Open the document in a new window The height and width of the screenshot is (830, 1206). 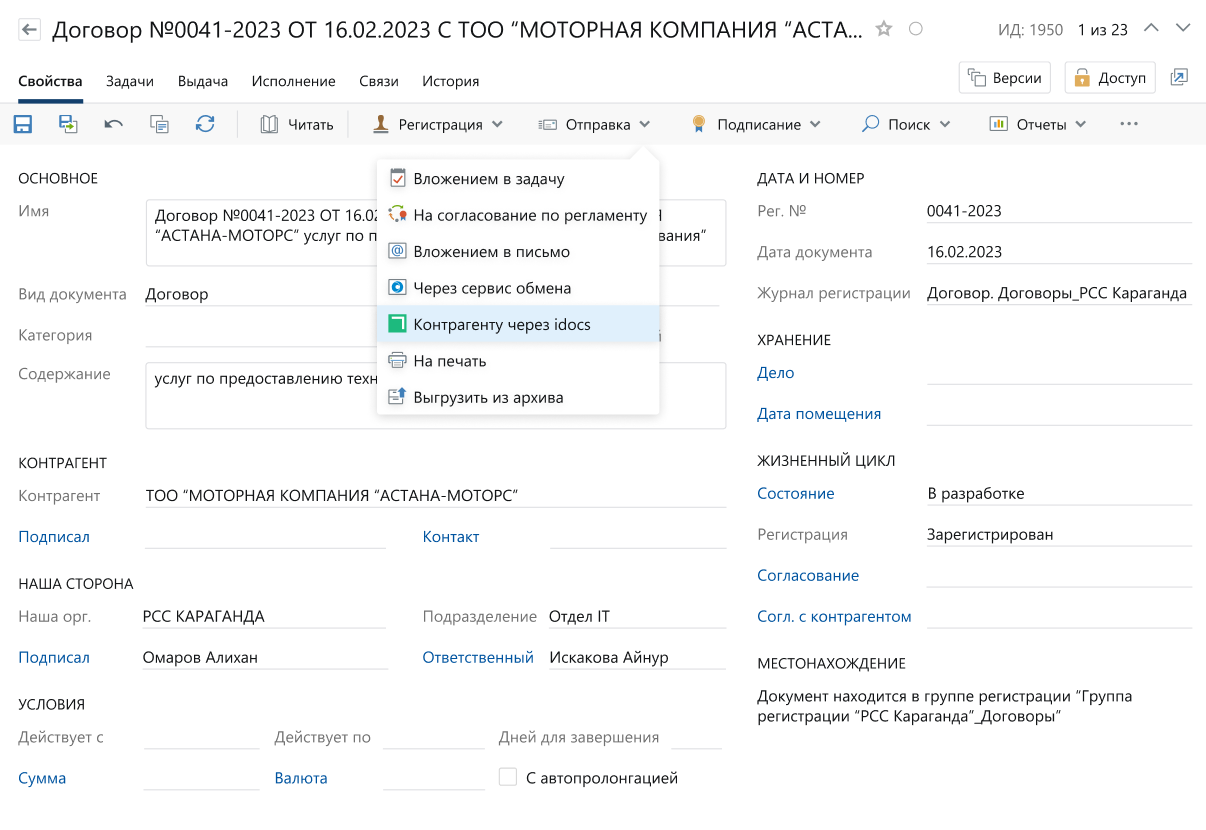1179,75
